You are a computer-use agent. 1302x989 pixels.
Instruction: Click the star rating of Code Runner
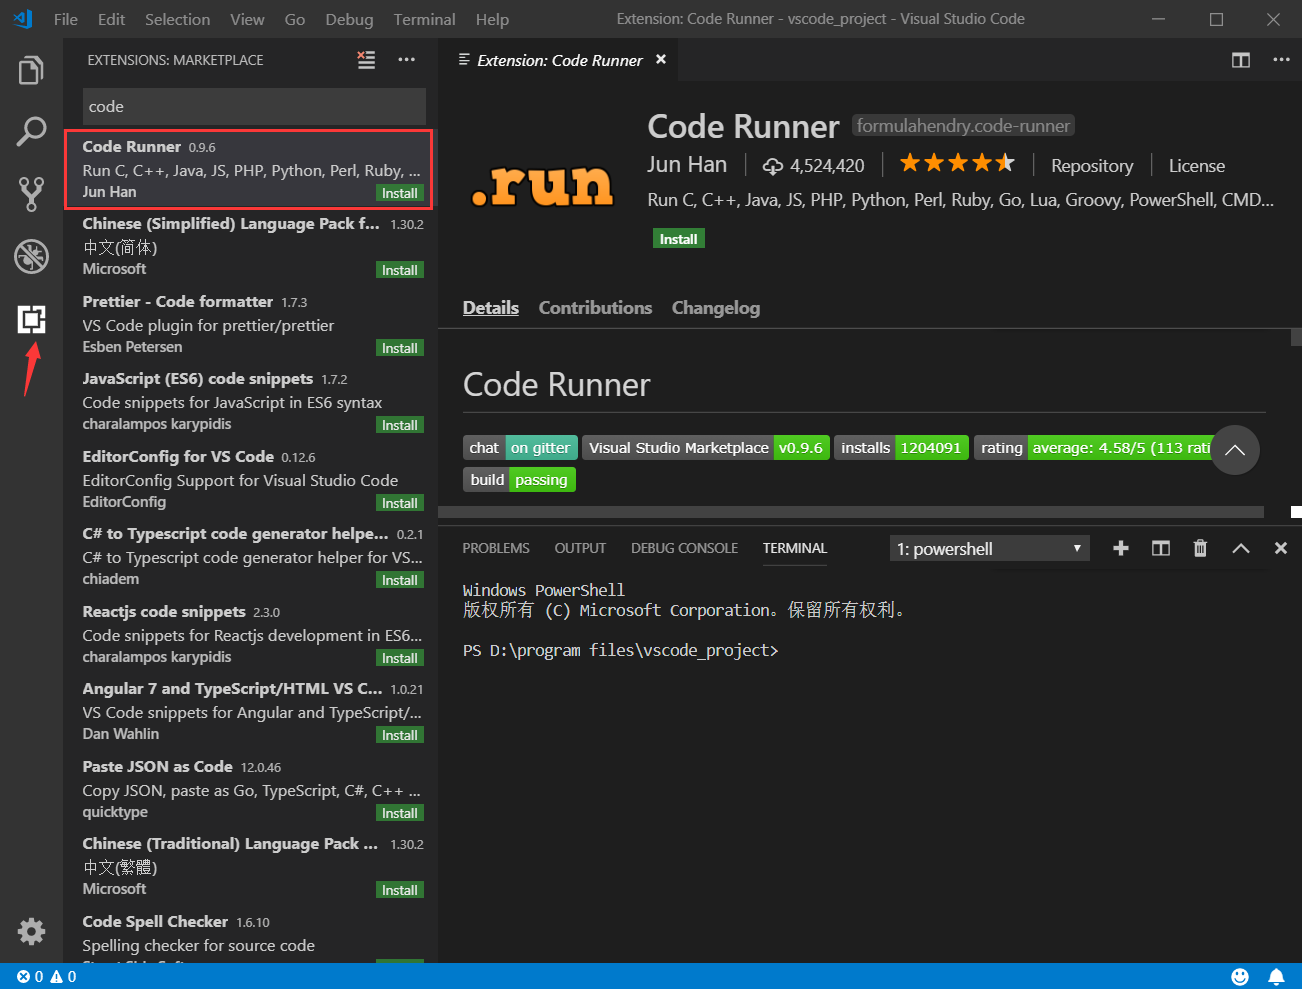point(957,163)
